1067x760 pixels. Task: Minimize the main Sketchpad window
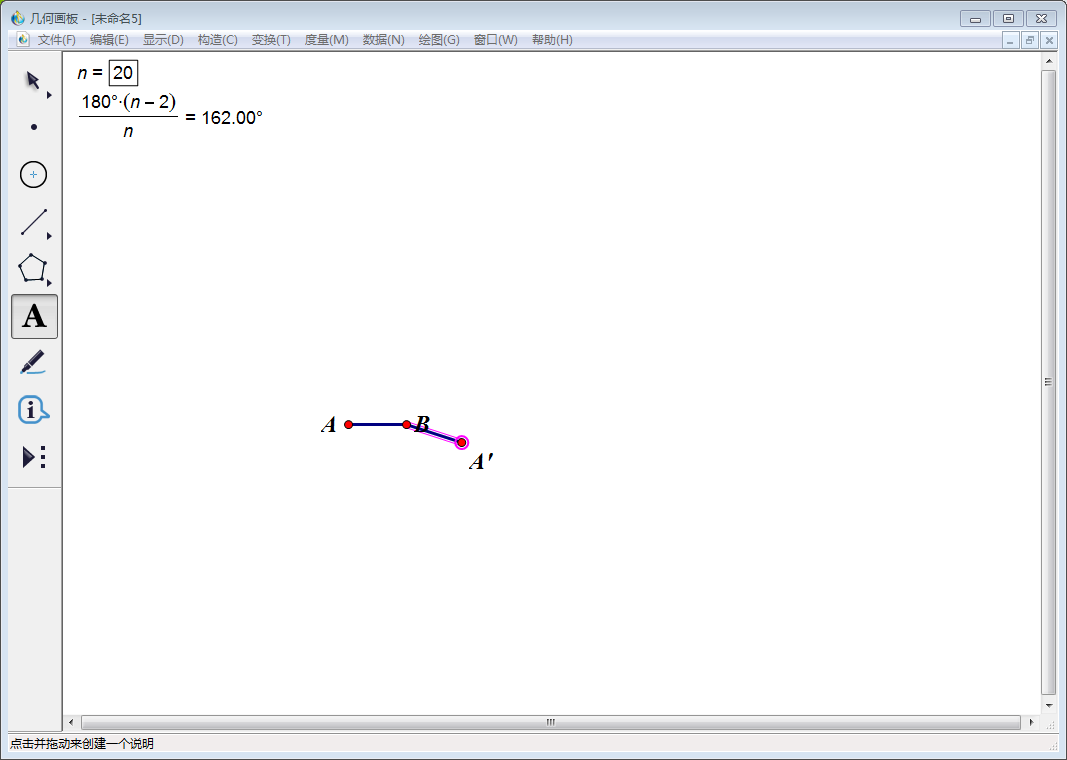point(975,18)
